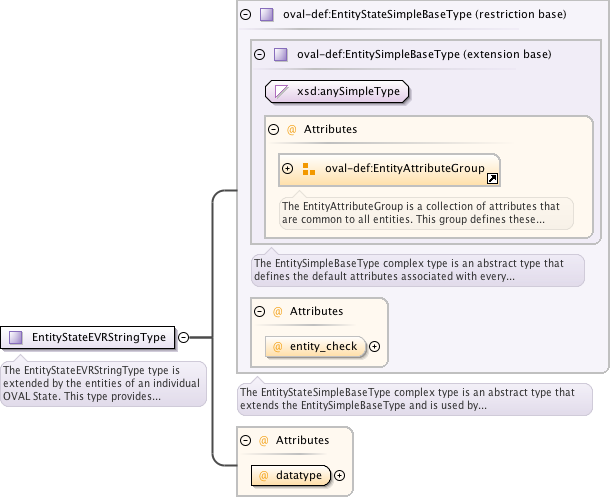The image size is (611, 498).
Task: Click the EntityStateSimpleBaseType purple square icon
Action: 266,15
